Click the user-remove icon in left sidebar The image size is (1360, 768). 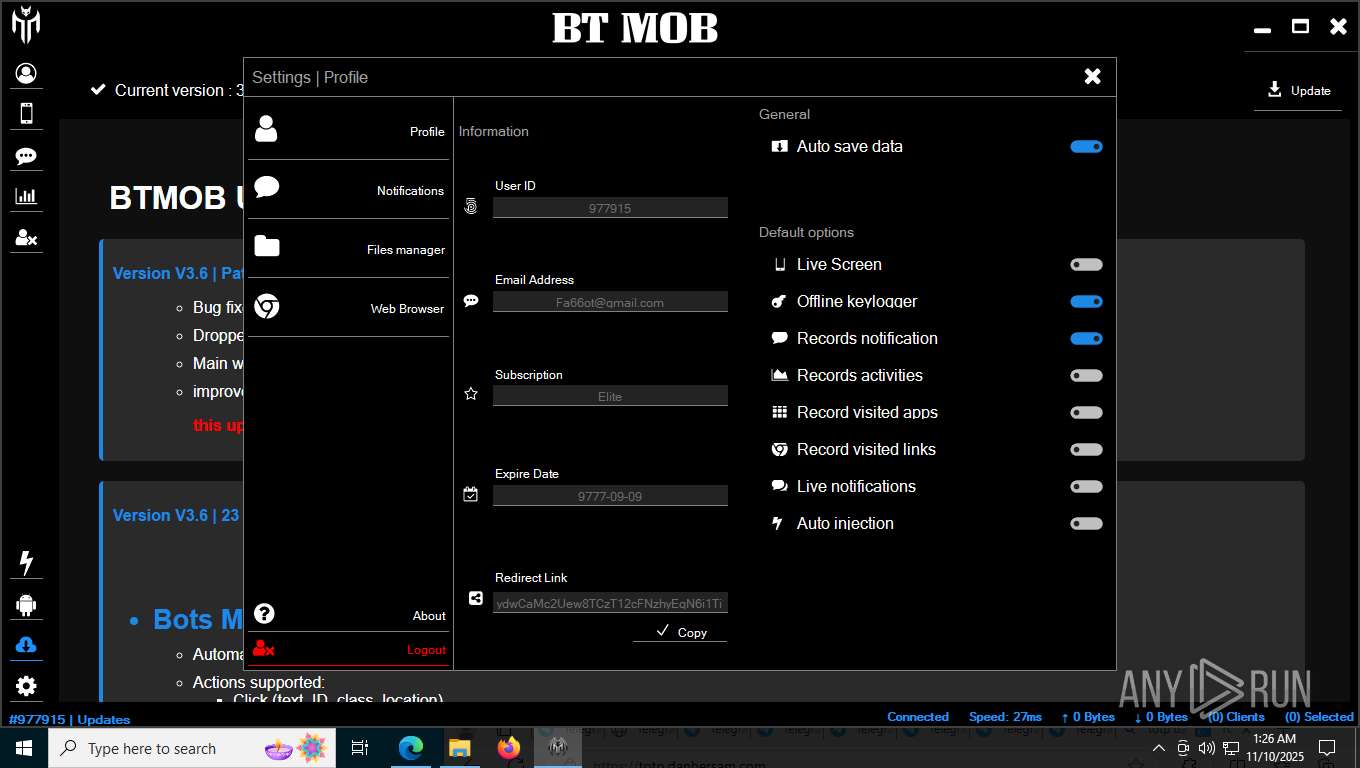tap(26, 238)
